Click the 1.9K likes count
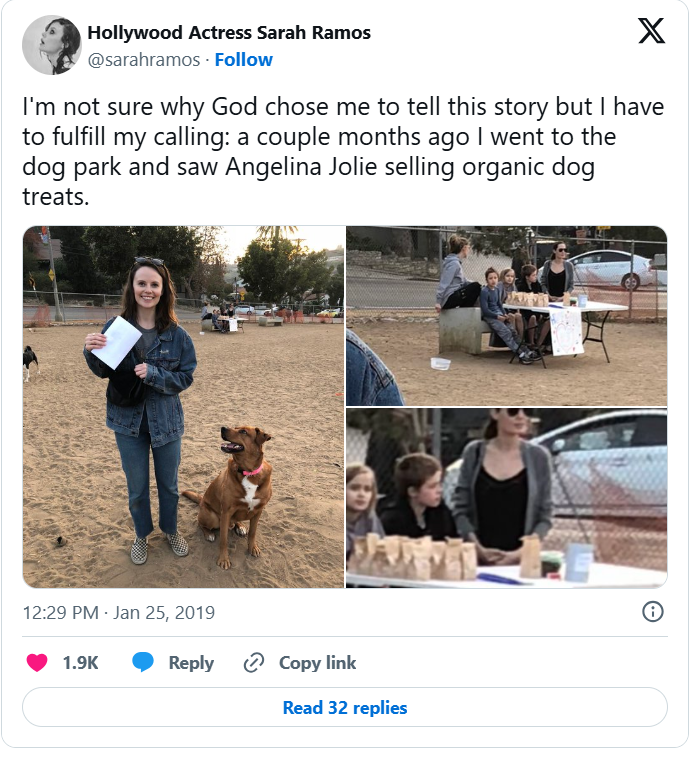The image size is (699, 759). 80,662
